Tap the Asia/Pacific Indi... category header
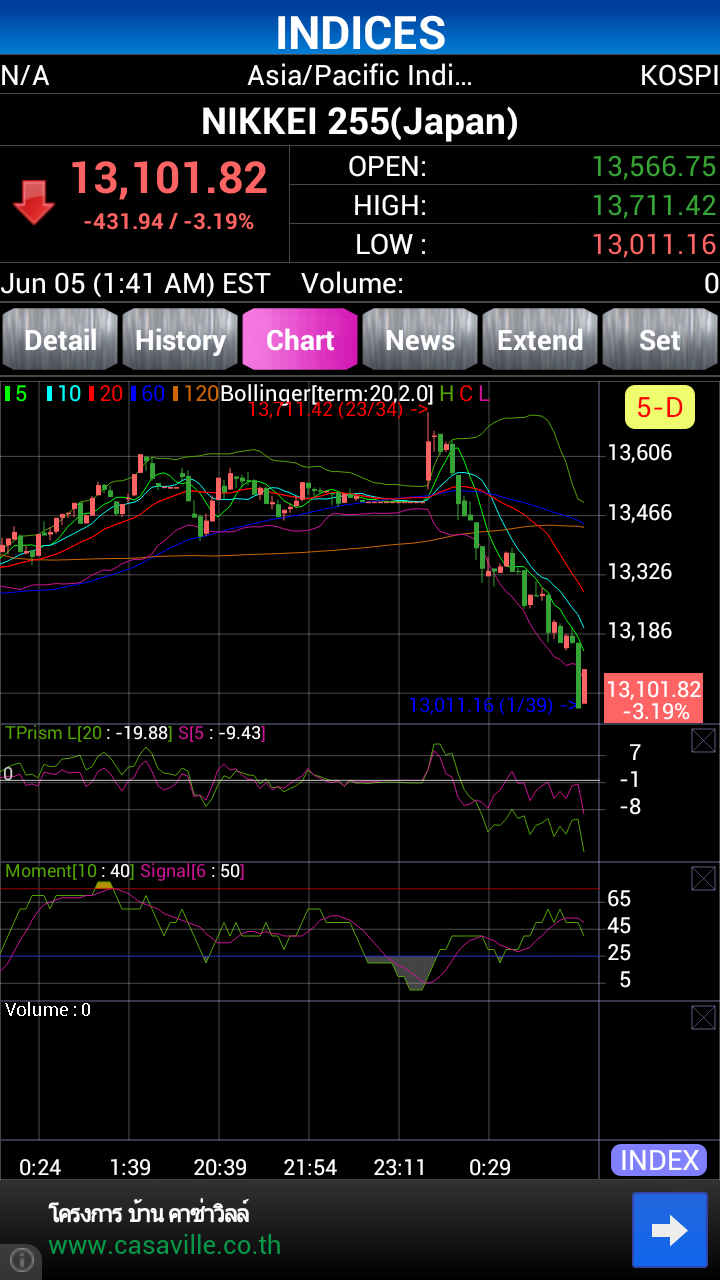The height and width of the screenshot is (1280, 720). (x=360, y=76)
